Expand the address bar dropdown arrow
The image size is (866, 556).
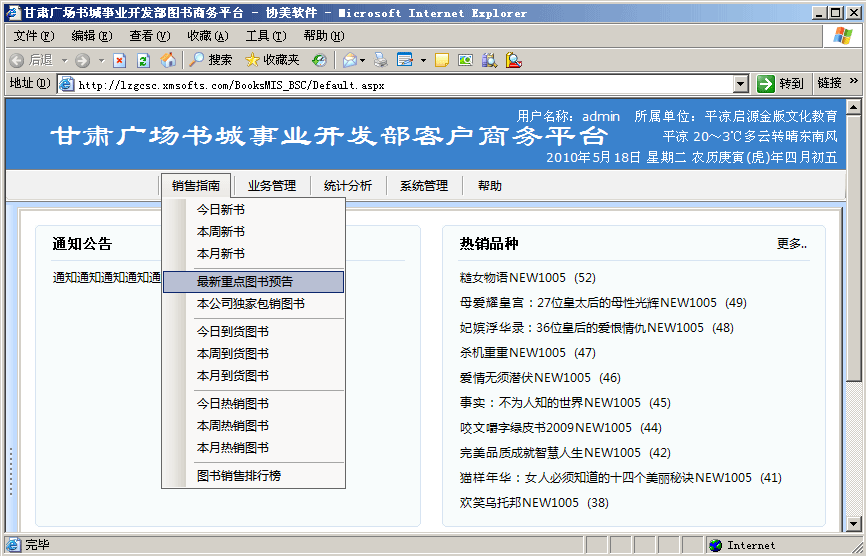741,85
